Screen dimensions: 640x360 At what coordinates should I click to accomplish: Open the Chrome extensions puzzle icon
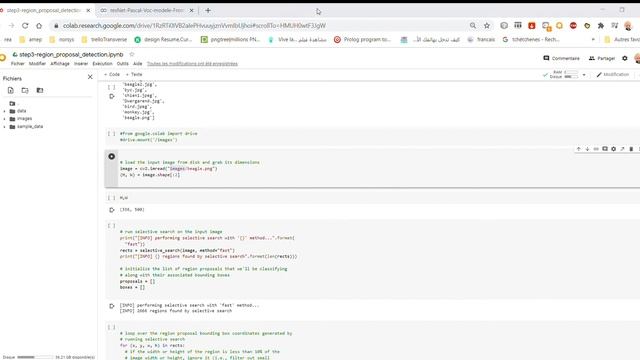pyautogui.click(x=601, y=25)
